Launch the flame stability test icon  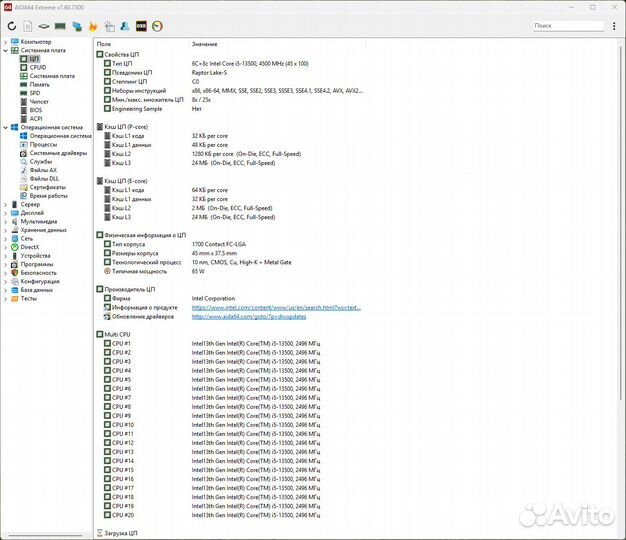[93, 25]
